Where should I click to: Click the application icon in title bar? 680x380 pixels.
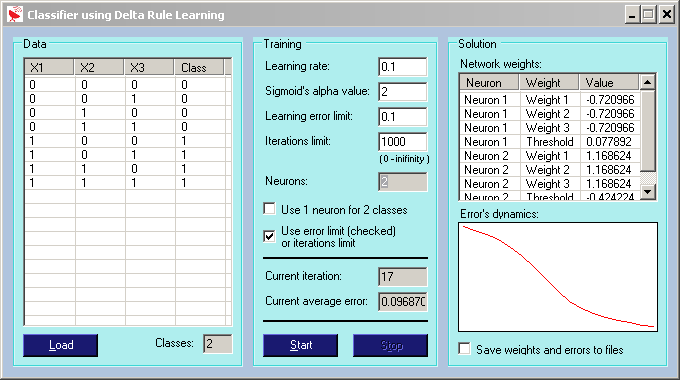[15, 14]
